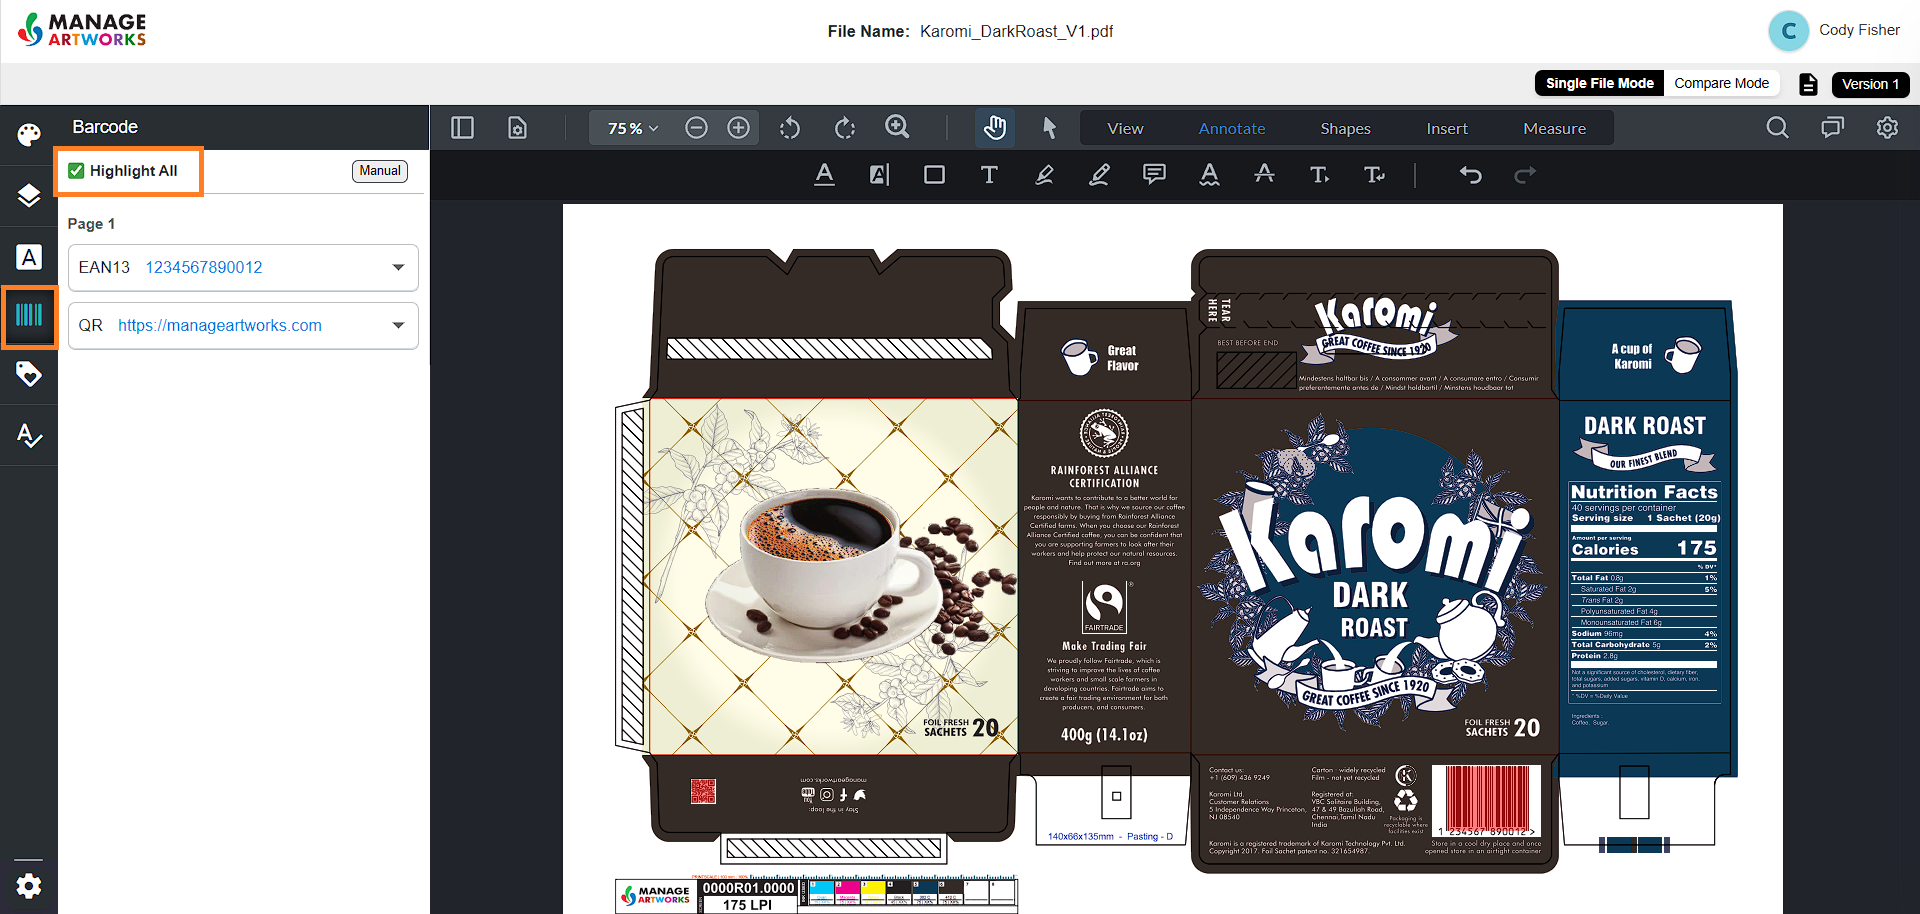Open the text/font check sidebar panel

coord(29,257)
